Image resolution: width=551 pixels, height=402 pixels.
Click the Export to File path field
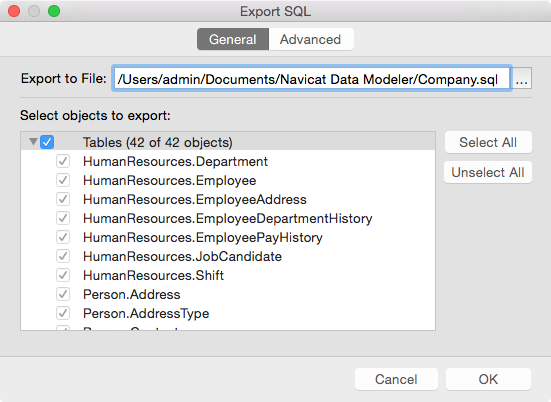coord(312,79)
